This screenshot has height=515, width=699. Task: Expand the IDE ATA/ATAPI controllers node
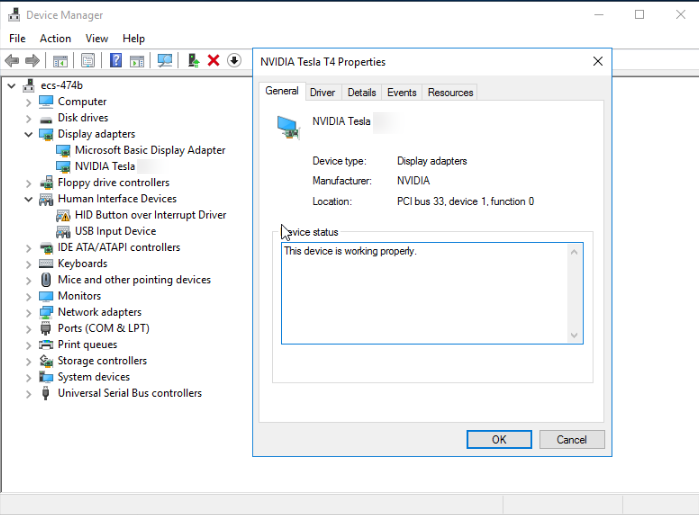point(29,248)
